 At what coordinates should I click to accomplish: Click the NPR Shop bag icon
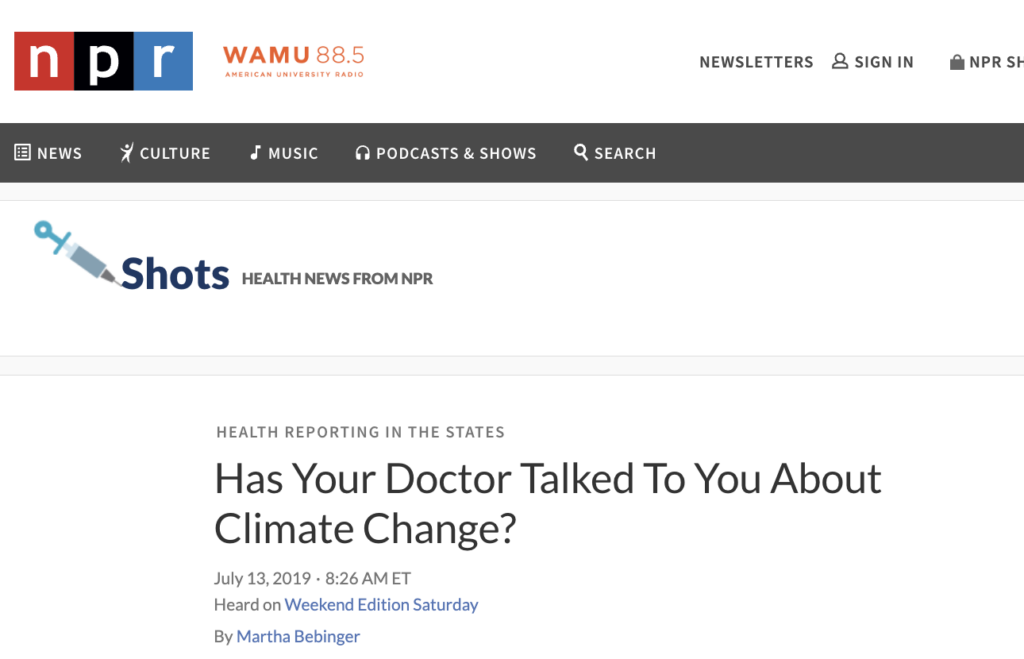tap(957, 62)
